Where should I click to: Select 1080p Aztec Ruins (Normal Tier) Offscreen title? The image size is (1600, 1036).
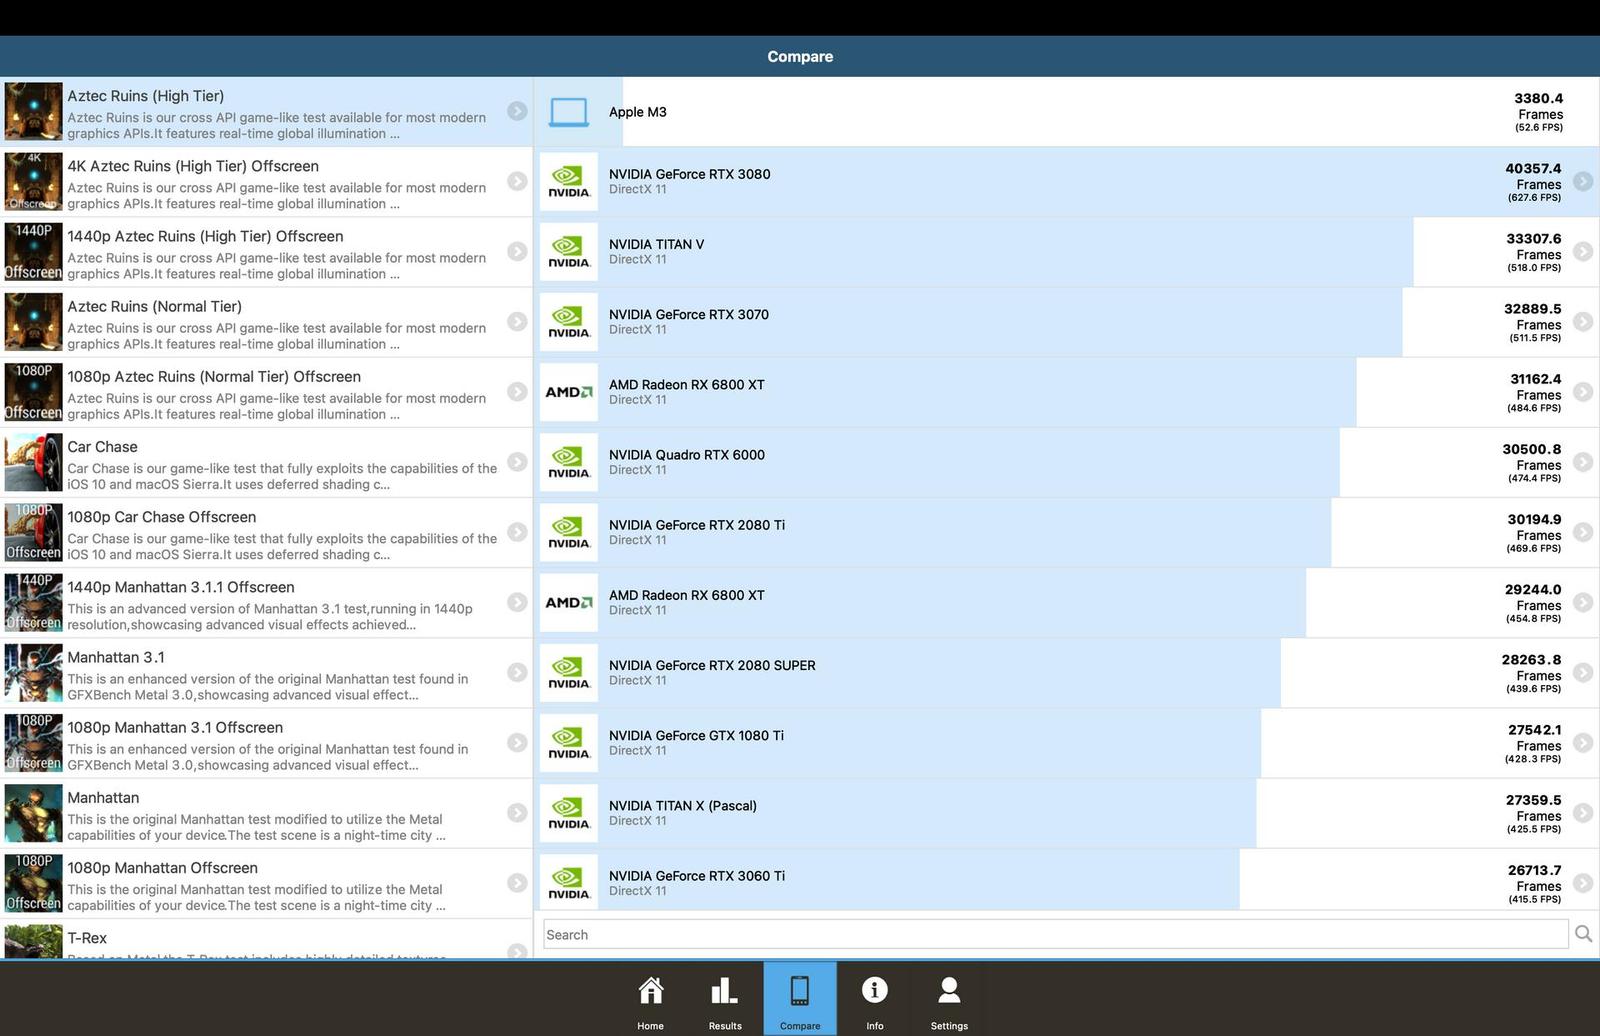[214, 377]
